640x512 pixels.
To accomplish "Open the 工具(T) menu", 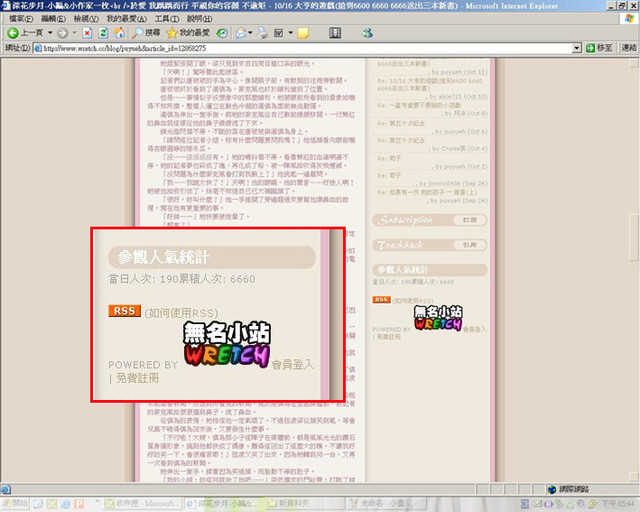I will pos(167,19).
